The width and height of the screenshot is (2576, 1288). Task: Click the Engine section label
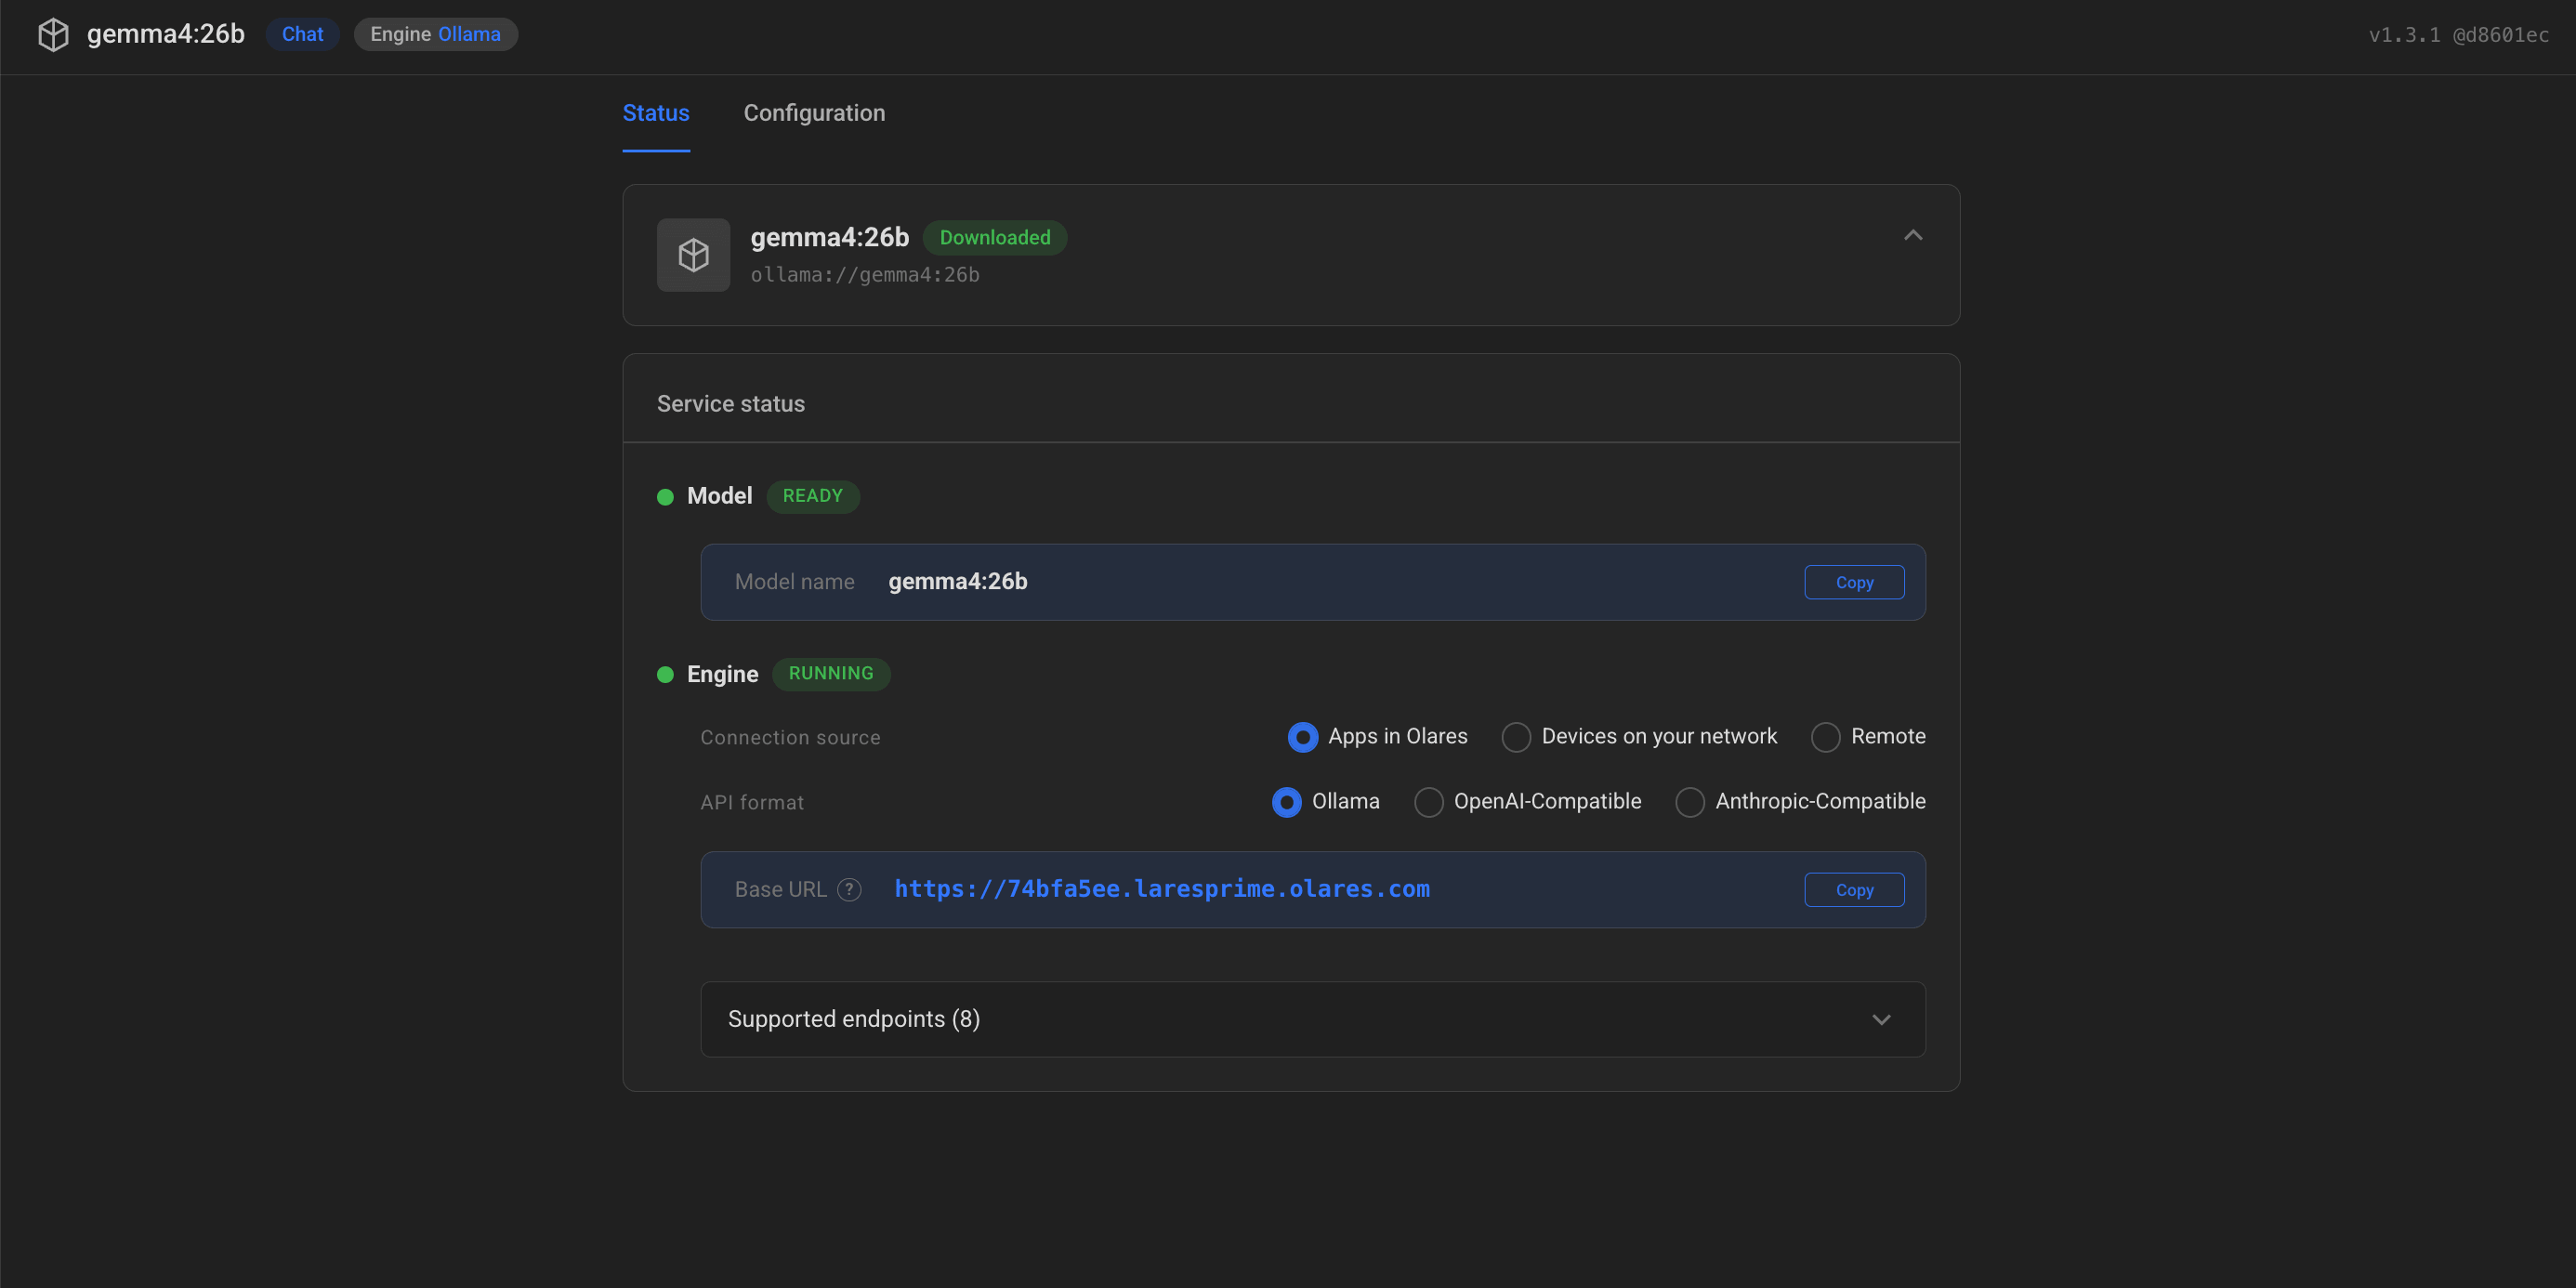click(722, 675)
